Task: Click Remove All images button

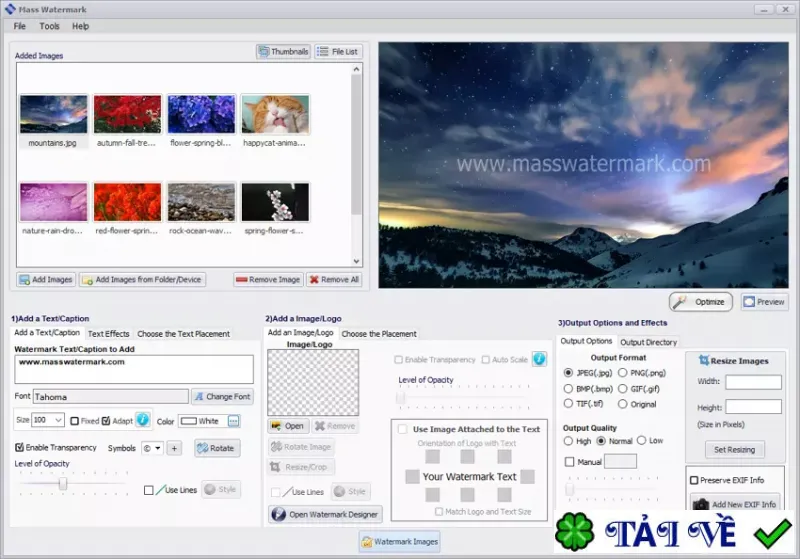Action: pos(334,280)
